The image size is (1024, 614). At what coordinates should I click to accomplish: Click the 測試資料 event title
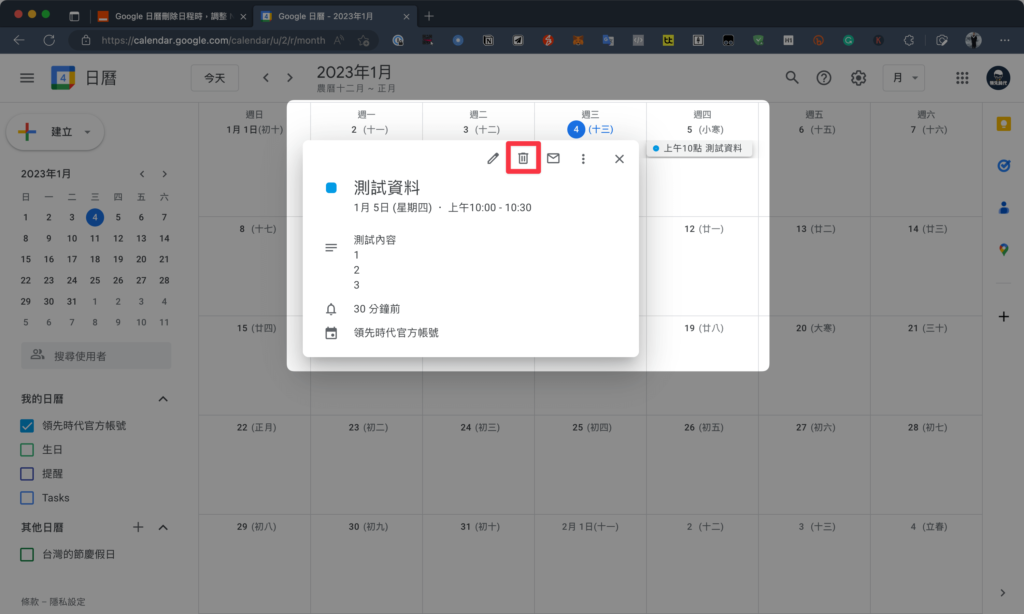coord(387,188)
